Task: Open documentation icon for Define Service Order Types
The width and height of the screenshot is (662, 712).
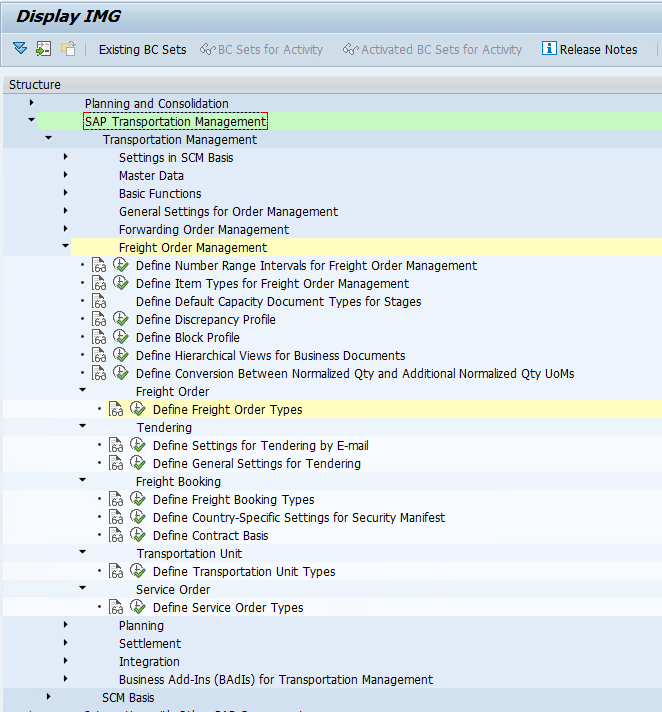Action: coord(116,607)
